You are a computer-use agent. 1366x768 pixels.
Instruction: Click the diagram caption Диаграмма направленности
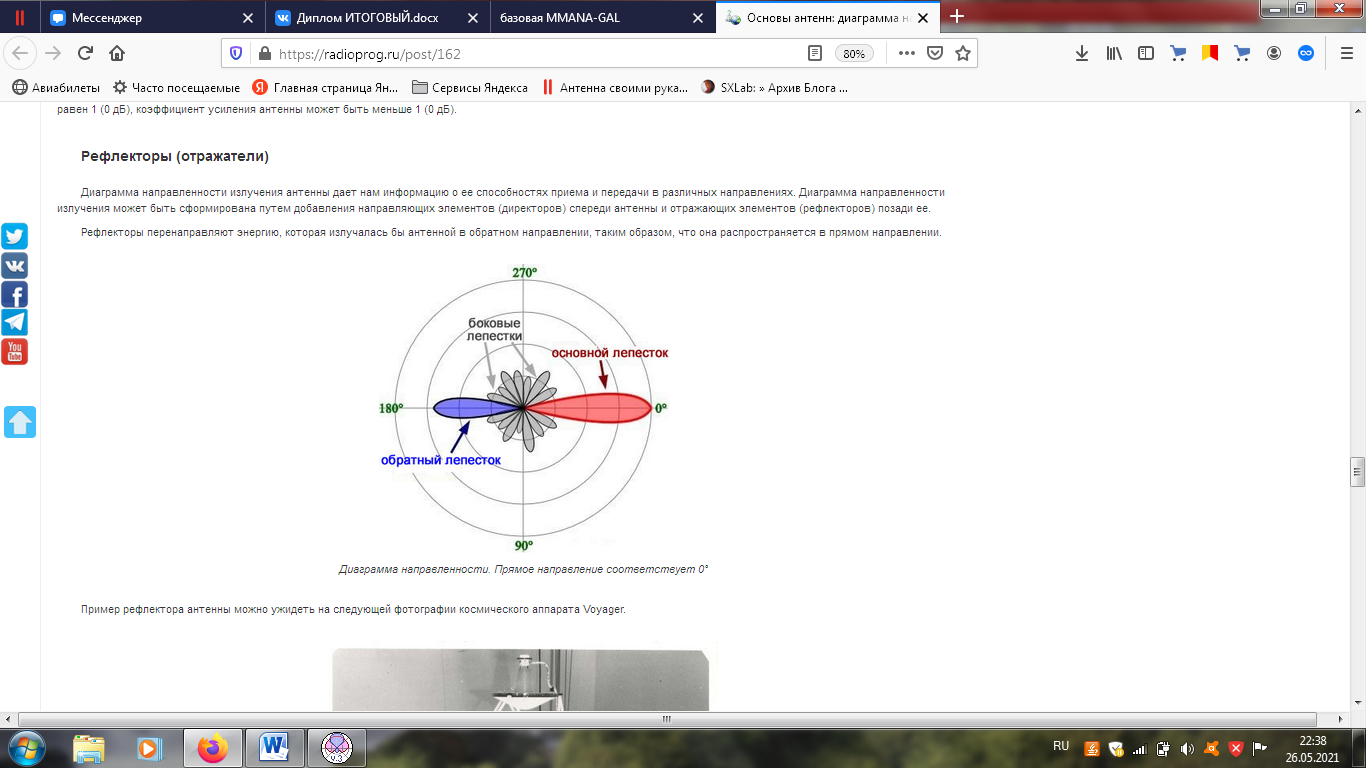point(523,569)
